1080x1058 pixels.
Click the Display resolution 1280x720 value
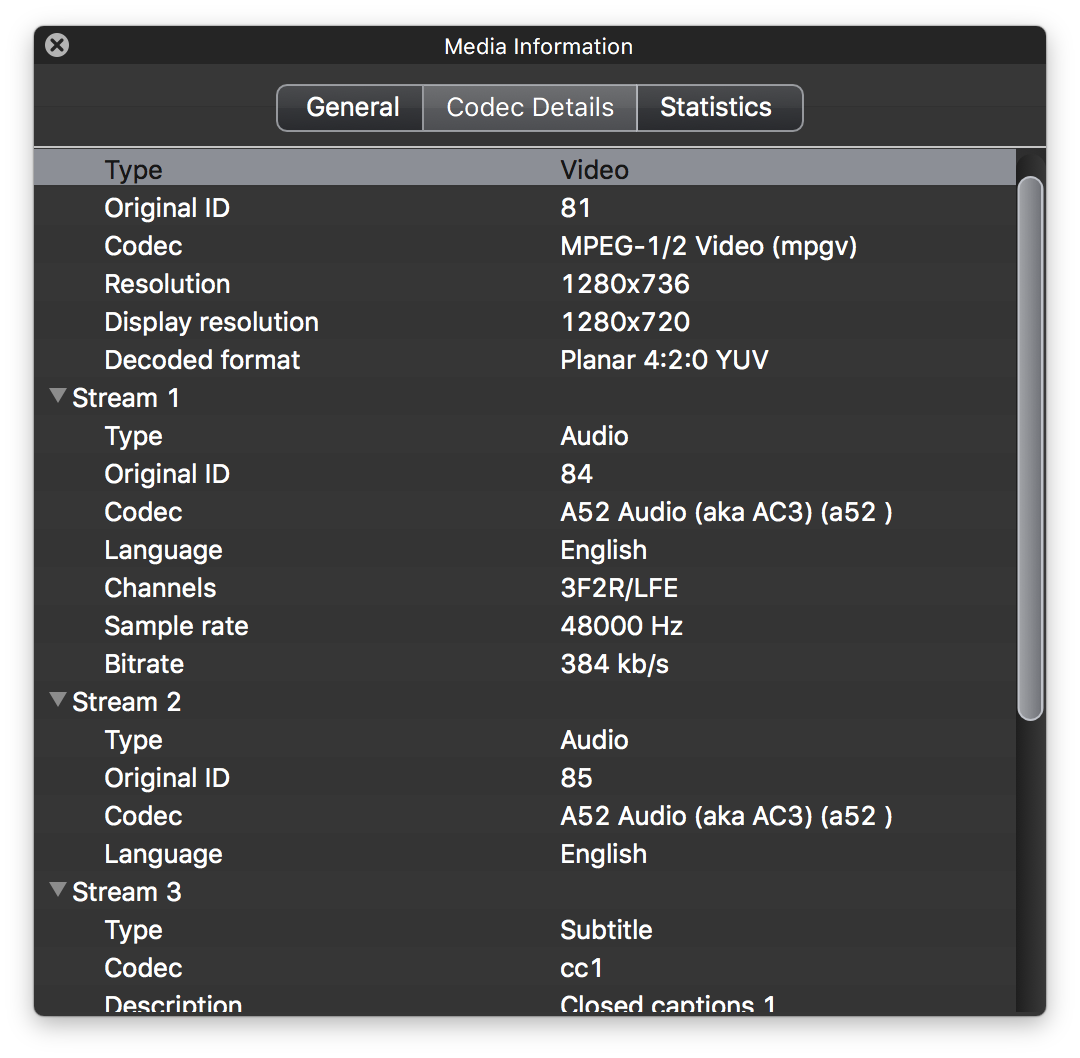pos(625,322)
